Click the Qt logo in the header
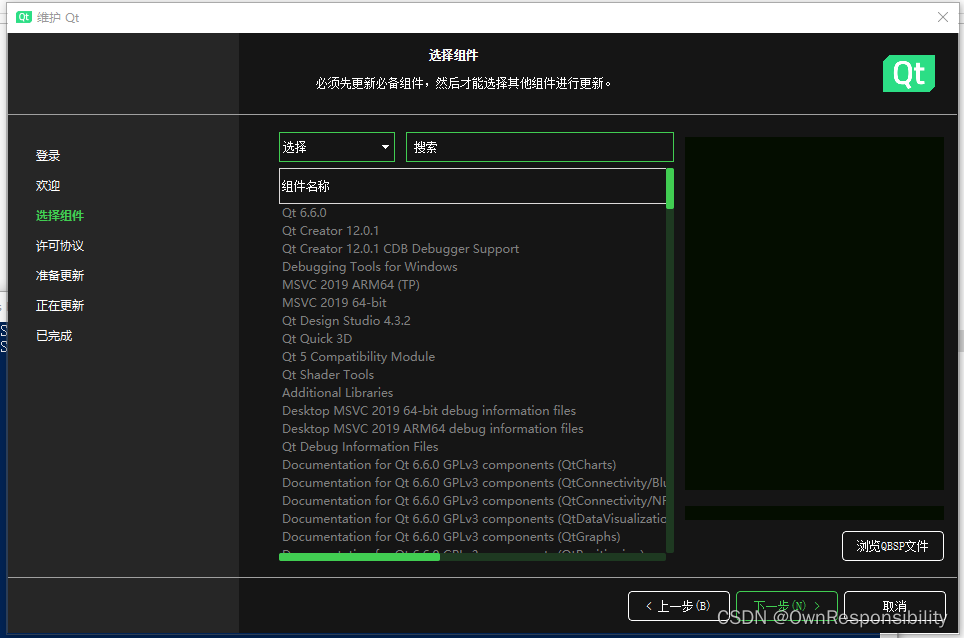The image size is (964, 638). click(909, 74)
